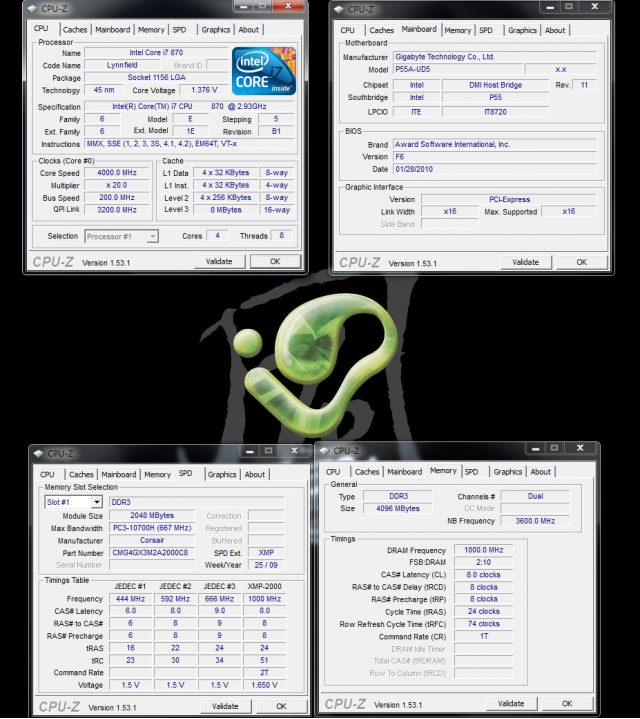
Task: Show Graphics tab in the Memory window
Action: [x=508, y=472]
